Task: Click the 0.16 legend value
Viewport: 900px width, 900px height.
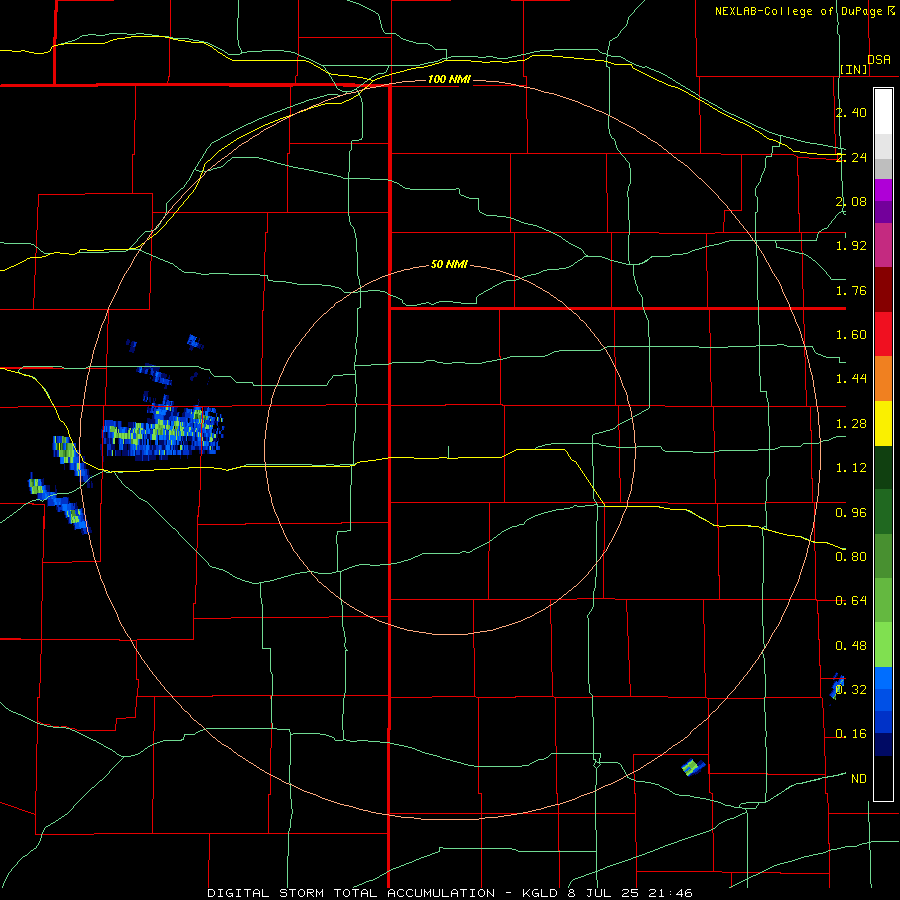Action: pyautogui.click(x=851, y=734)
